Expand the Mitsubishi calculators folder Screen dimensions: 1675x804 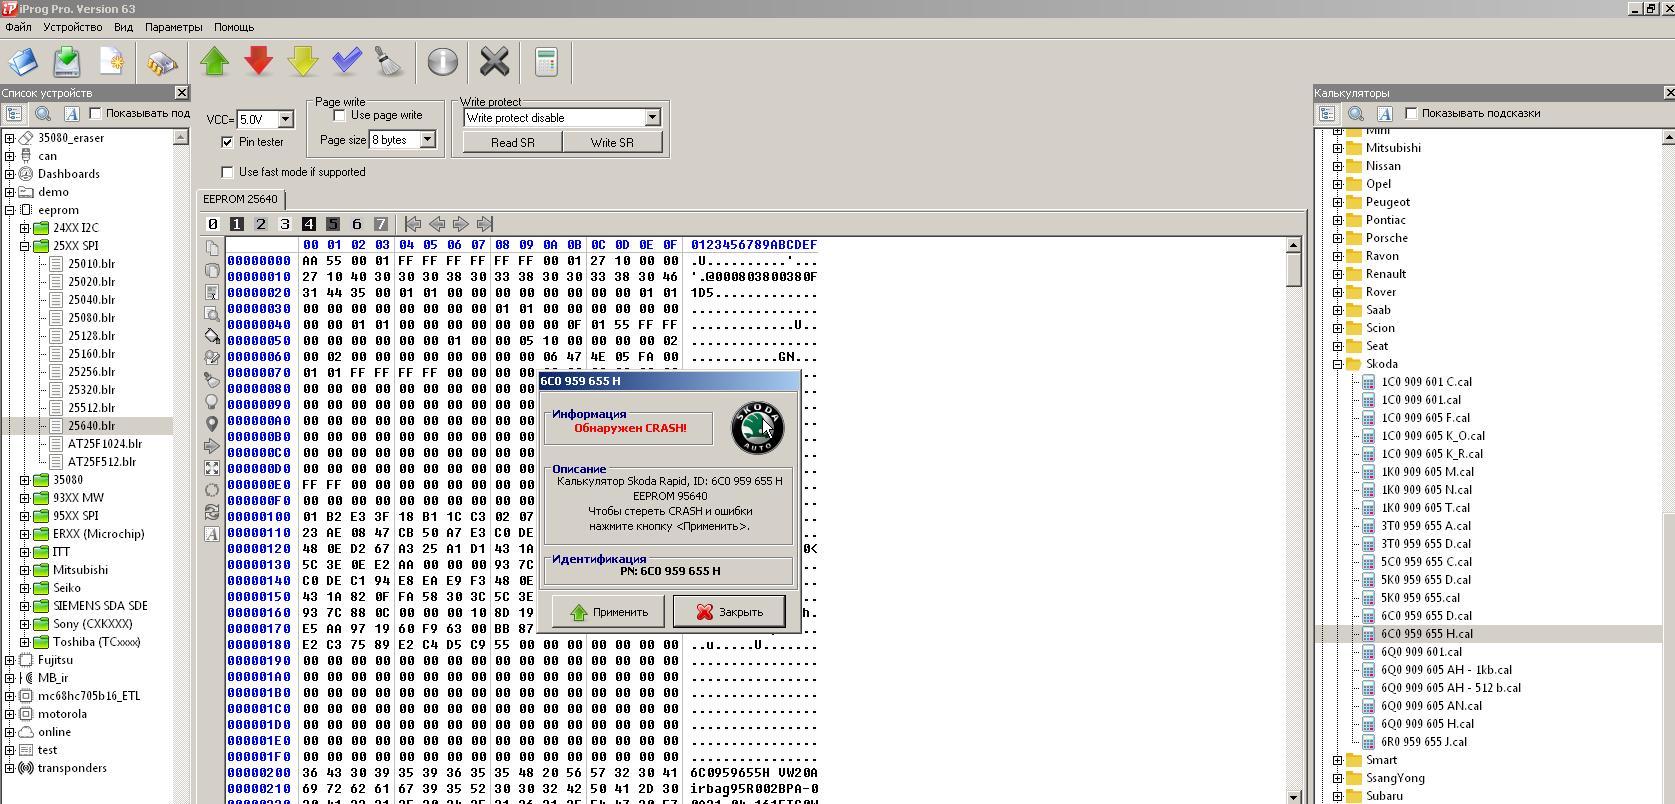[1337, 148]
